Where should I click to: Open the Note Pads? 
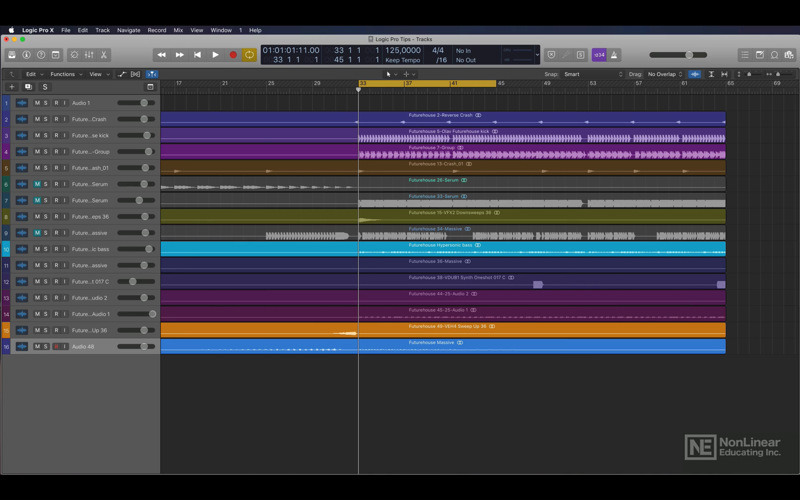(760, 55)
